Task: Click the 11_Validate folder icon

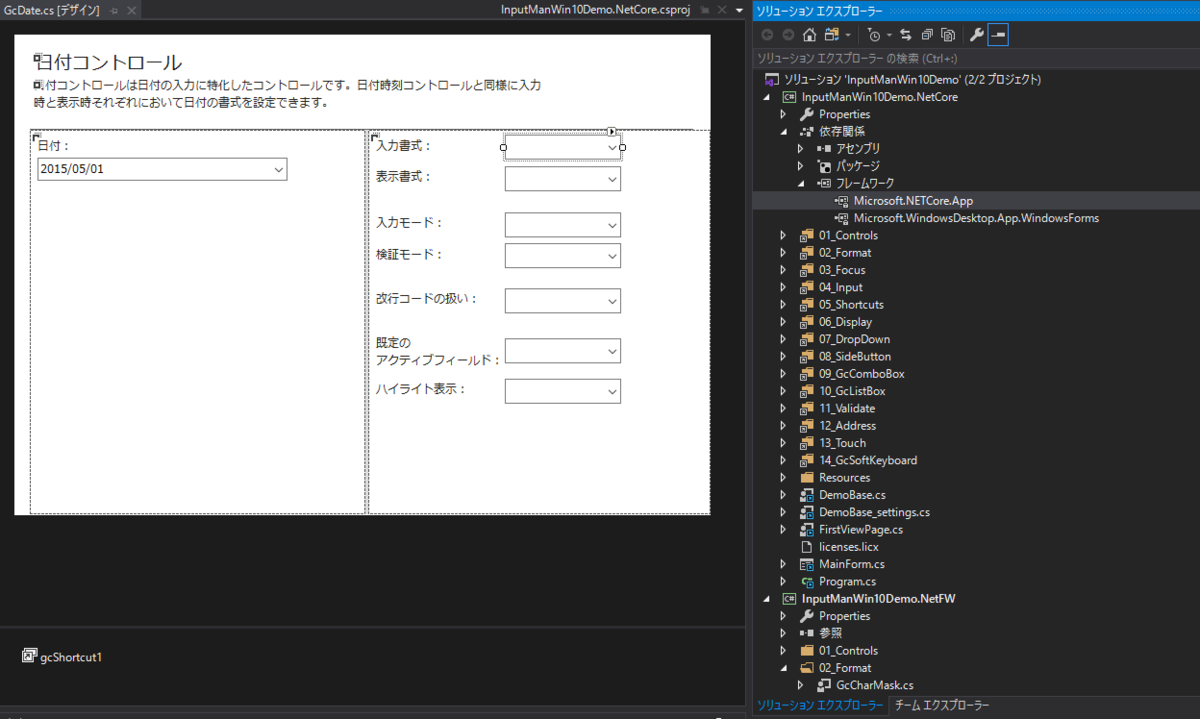Action: (807, 408)
